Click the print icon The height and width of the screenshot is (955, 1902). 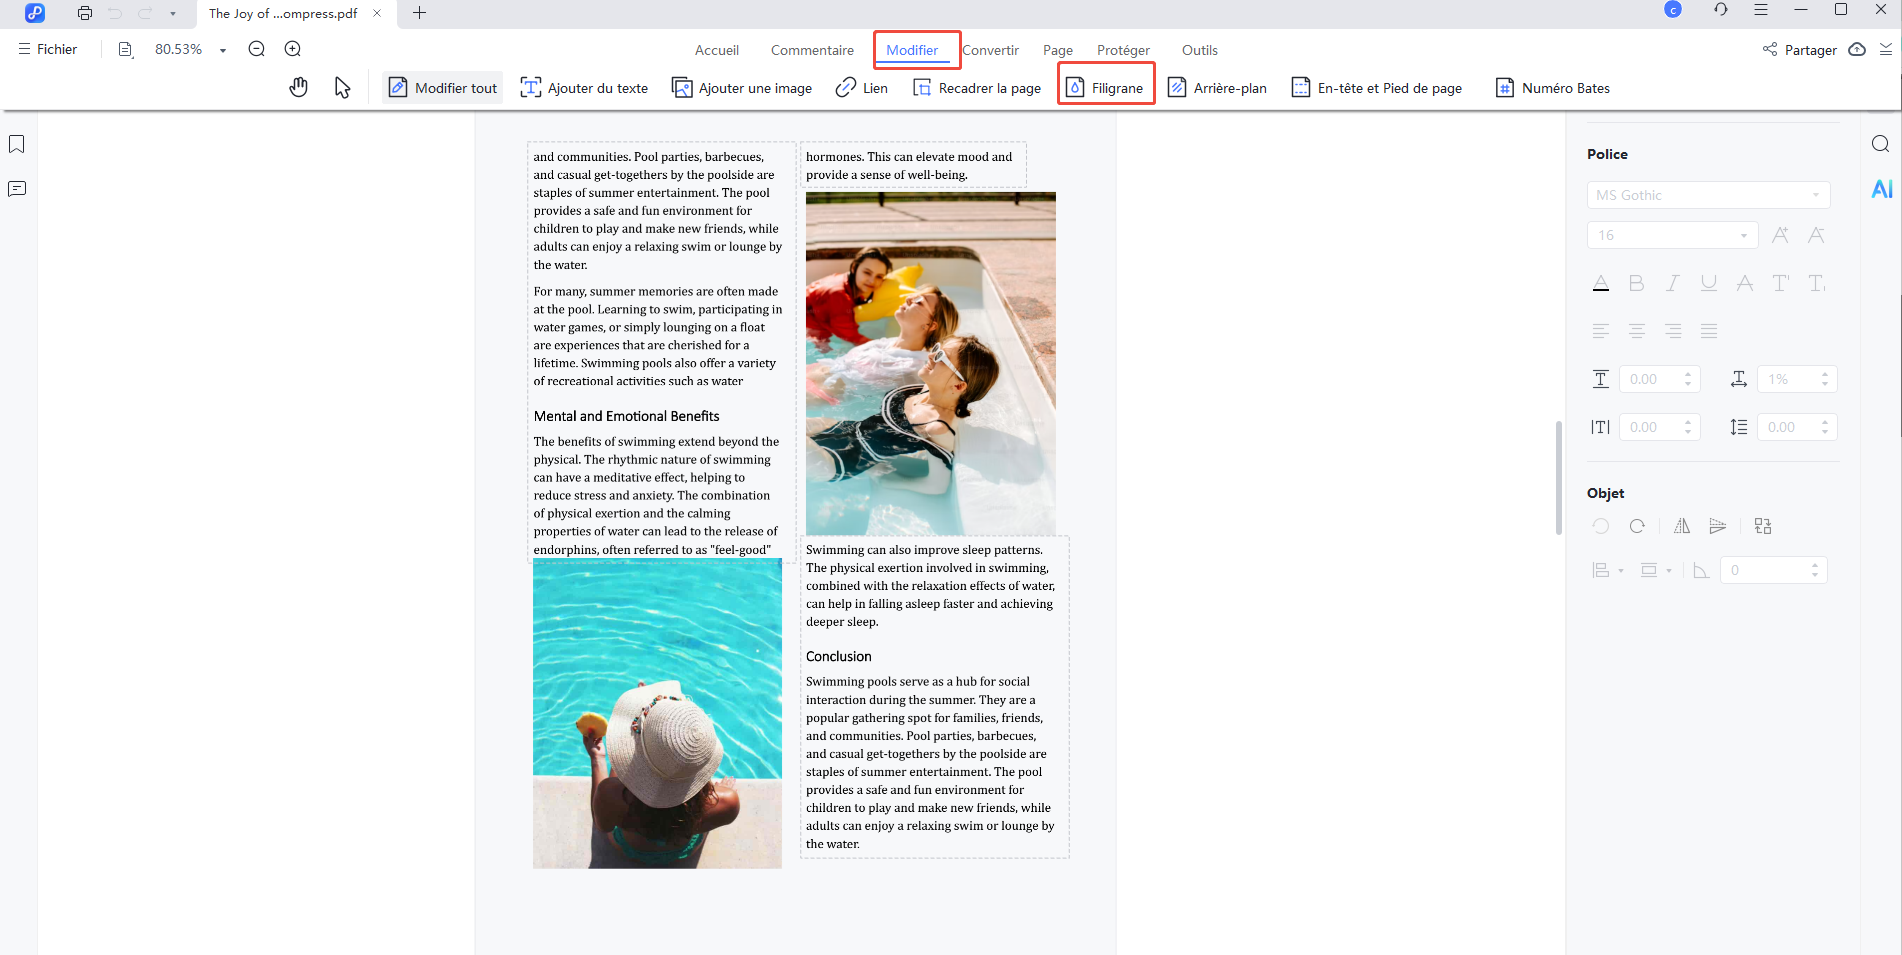pos(85,13)
